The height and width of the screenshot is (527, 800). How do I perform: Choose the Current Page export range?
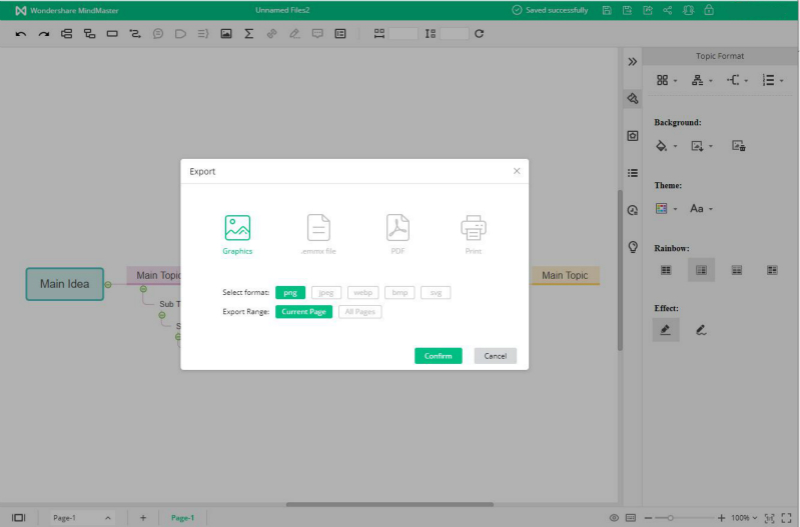(304, 312)
